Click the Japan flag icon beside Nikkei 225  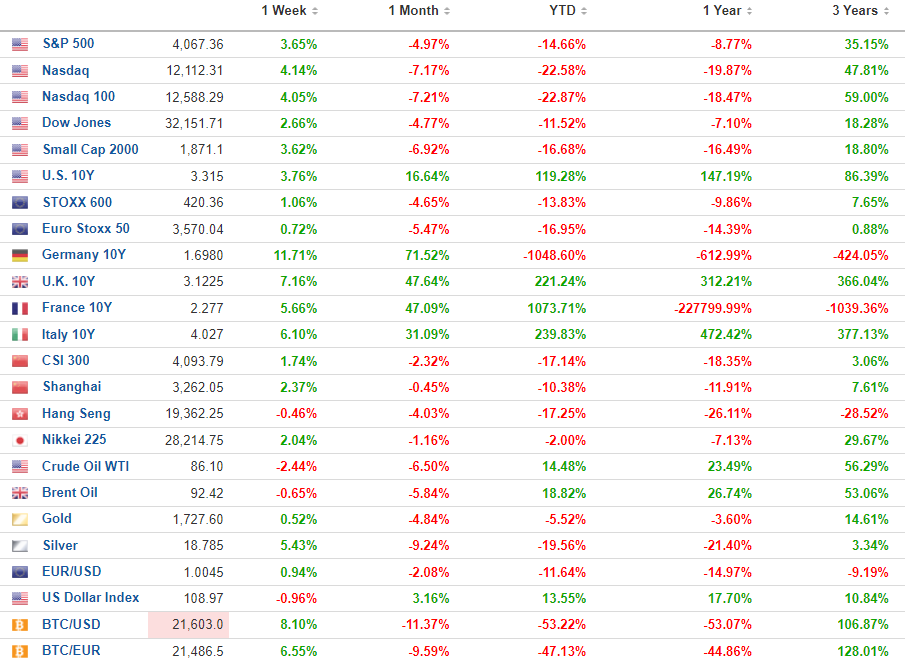[20, 440]
